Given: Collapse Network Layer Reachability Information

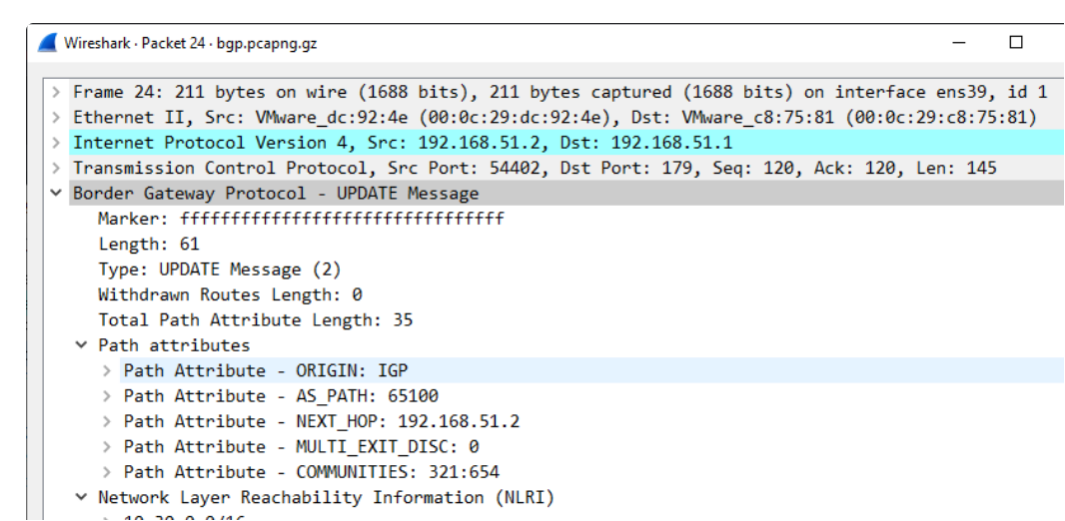Looking at the screenshot, I should tap(82, 497).
